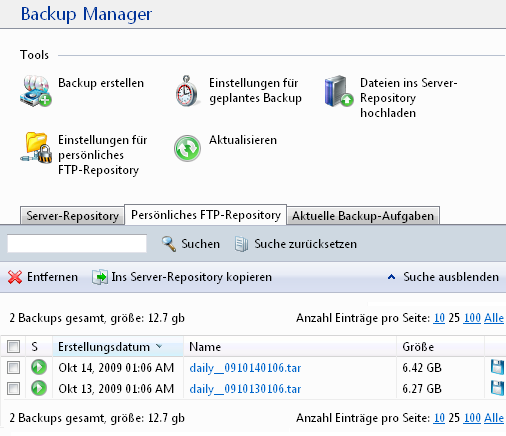Click the Aktualisieren text link
The width and height of the screenshot is (506, 436).
[243, 140]
